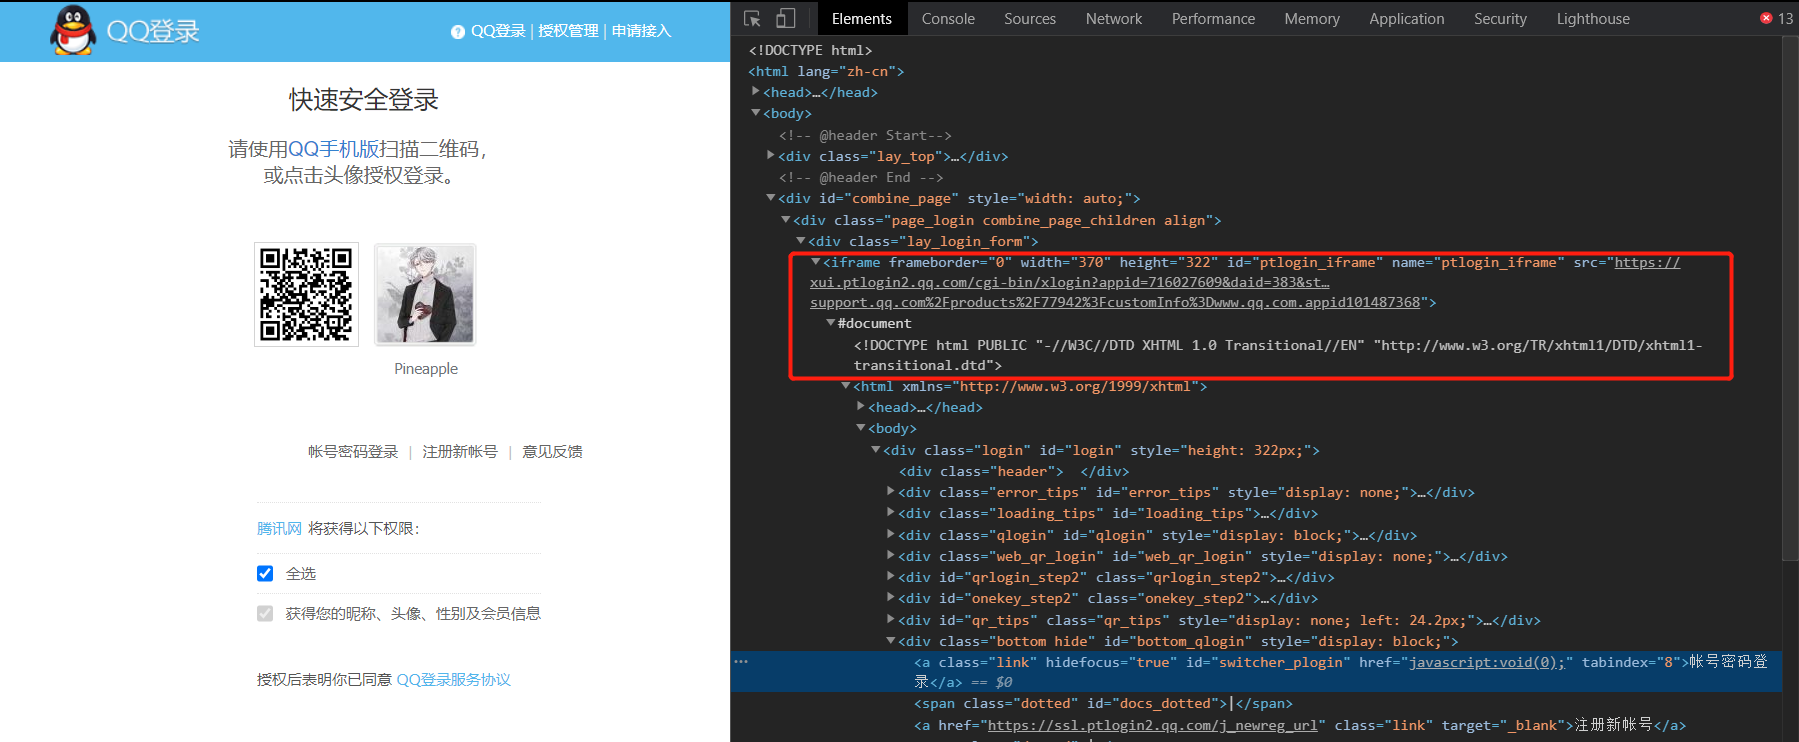Click the 授权管理 header link
1799x742 pixels.
[x=568, y=31]
